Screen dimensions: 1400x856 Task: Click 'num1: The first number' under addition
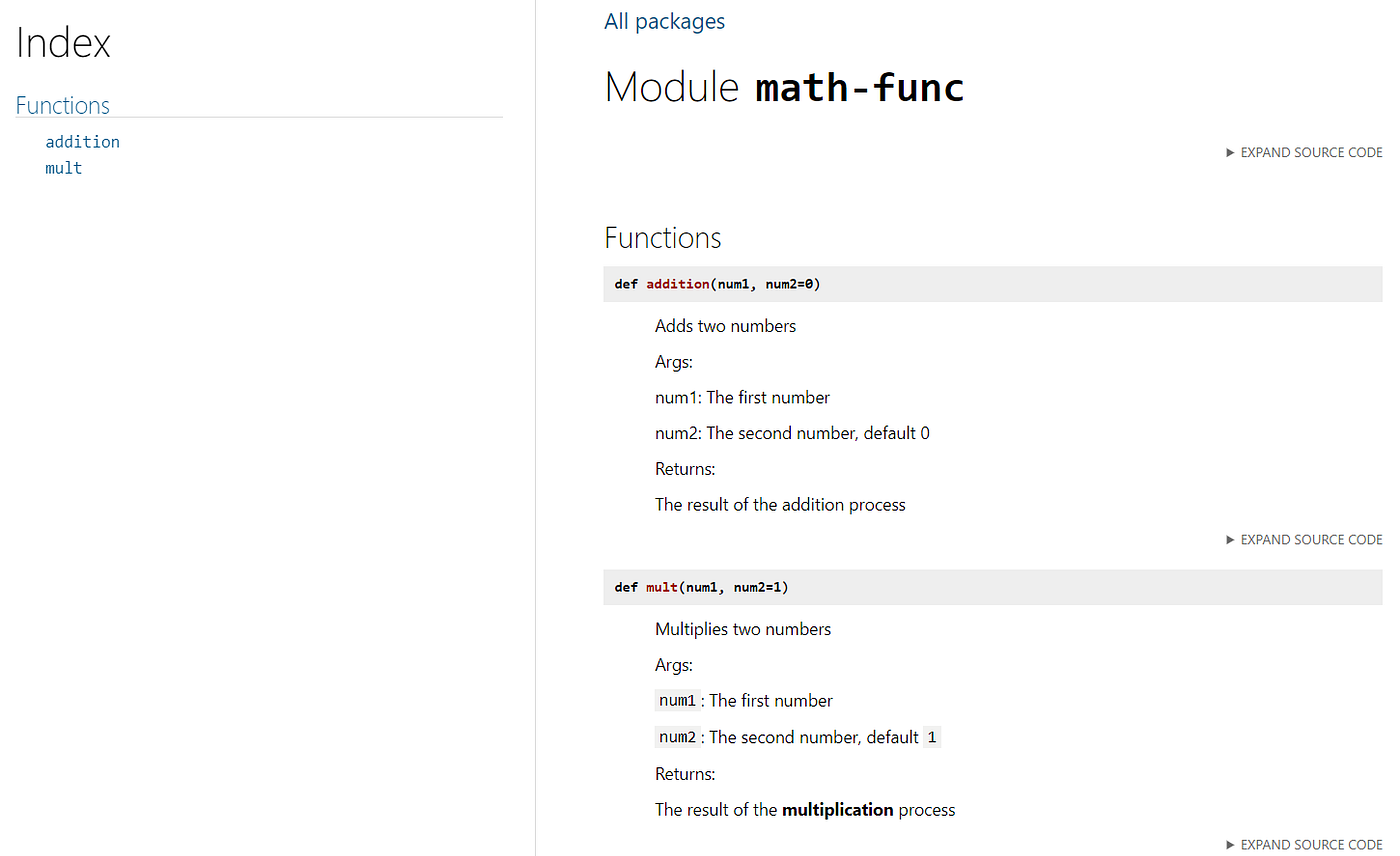(x=742, y=398)
